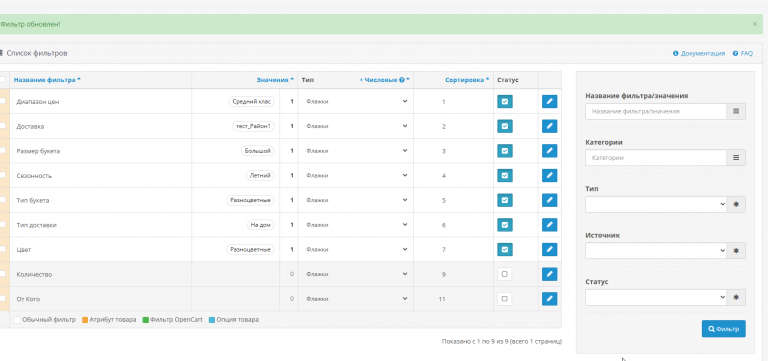Click orange Атрибут товара legend swatch
This screenshot has height=361, width=768.
[85, 320]
